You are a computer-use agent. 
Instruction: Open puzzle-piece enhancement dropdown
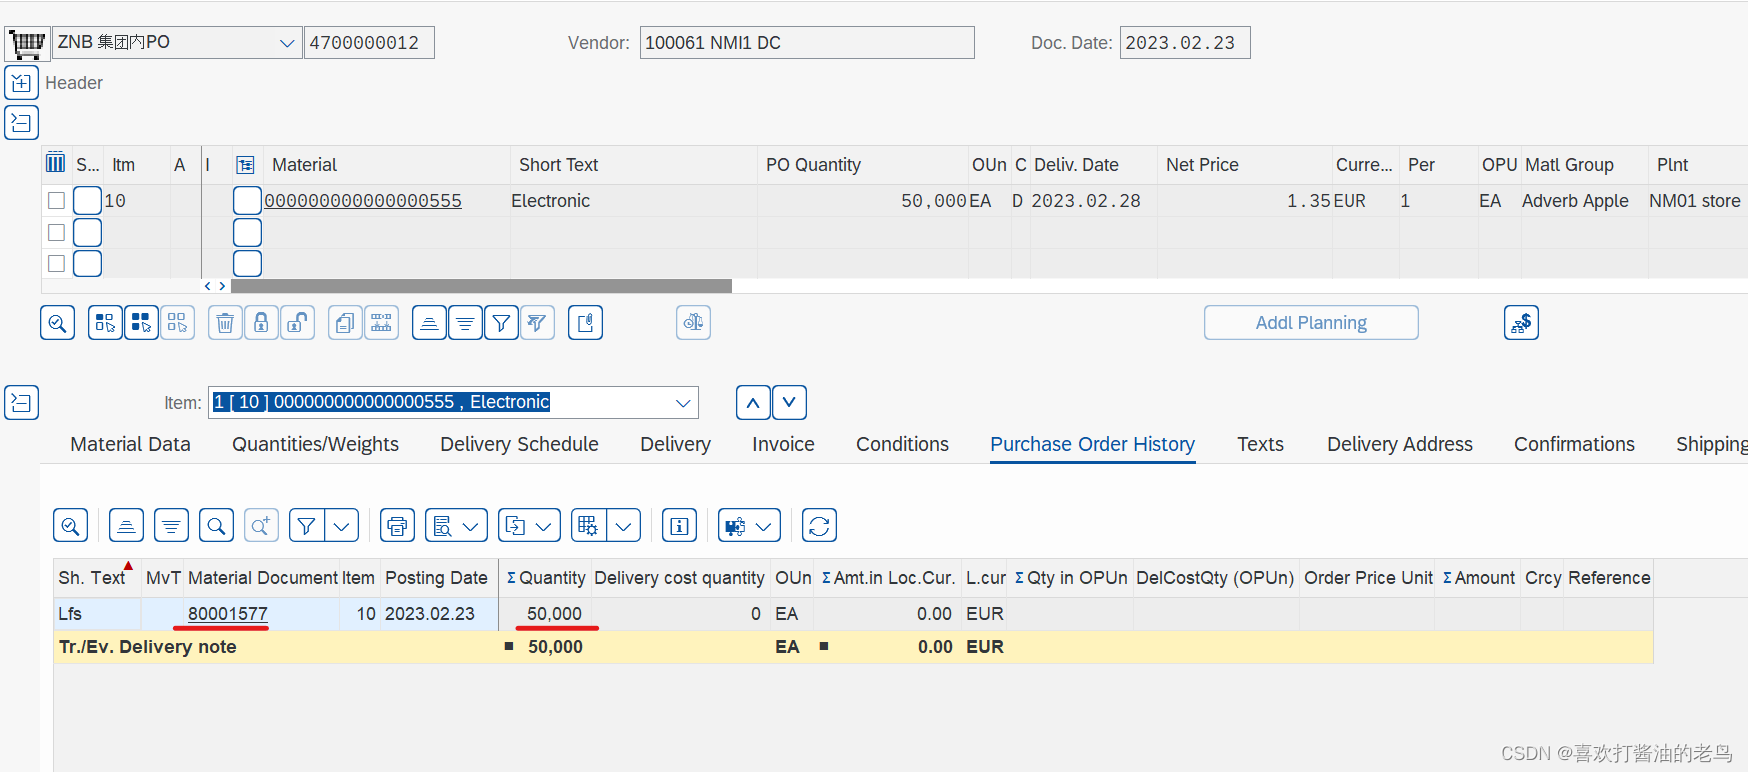click(749, 526)
